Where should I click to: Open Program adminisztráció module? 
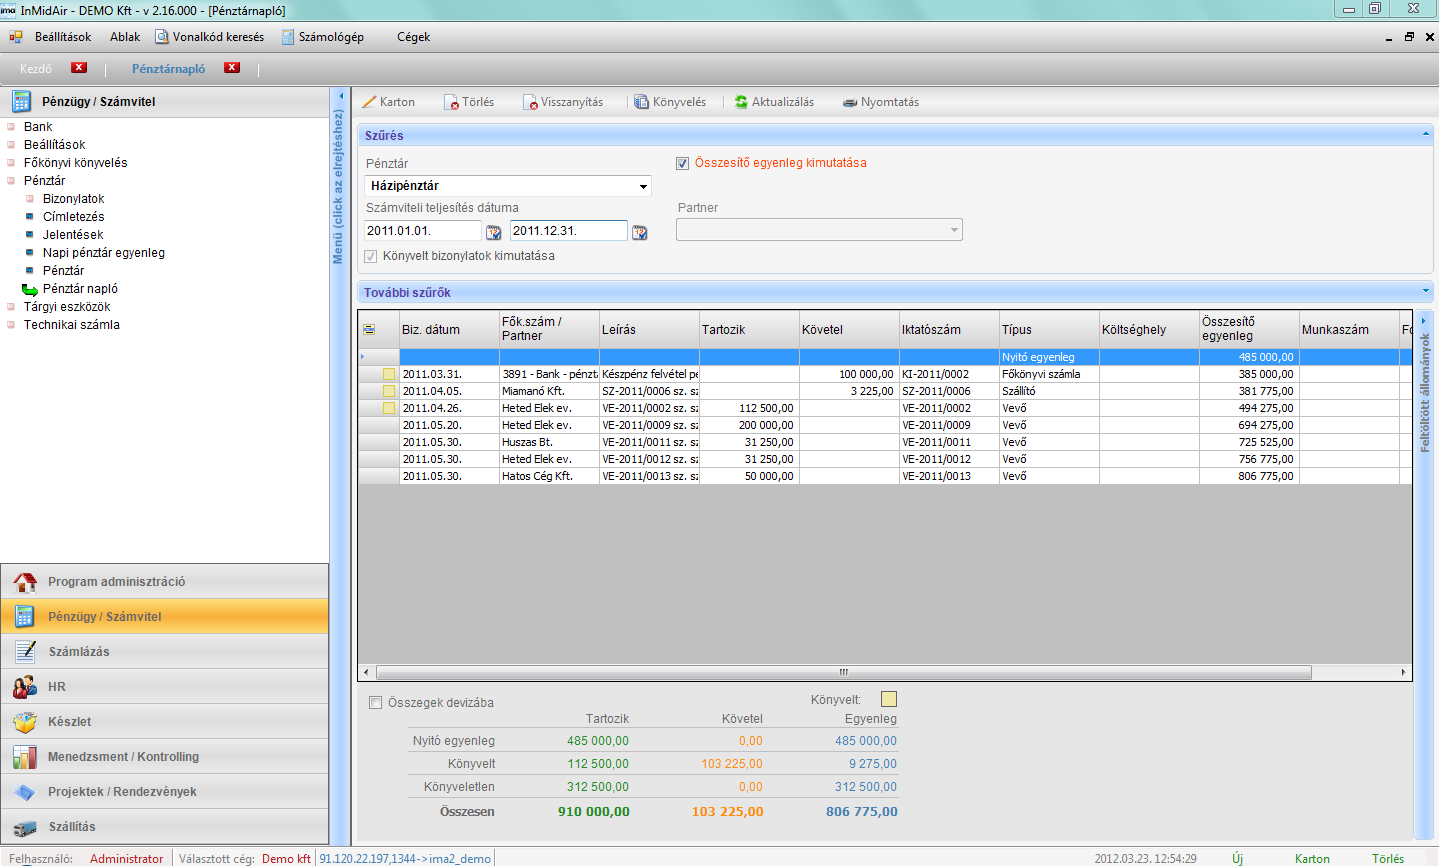click(164, 581)
